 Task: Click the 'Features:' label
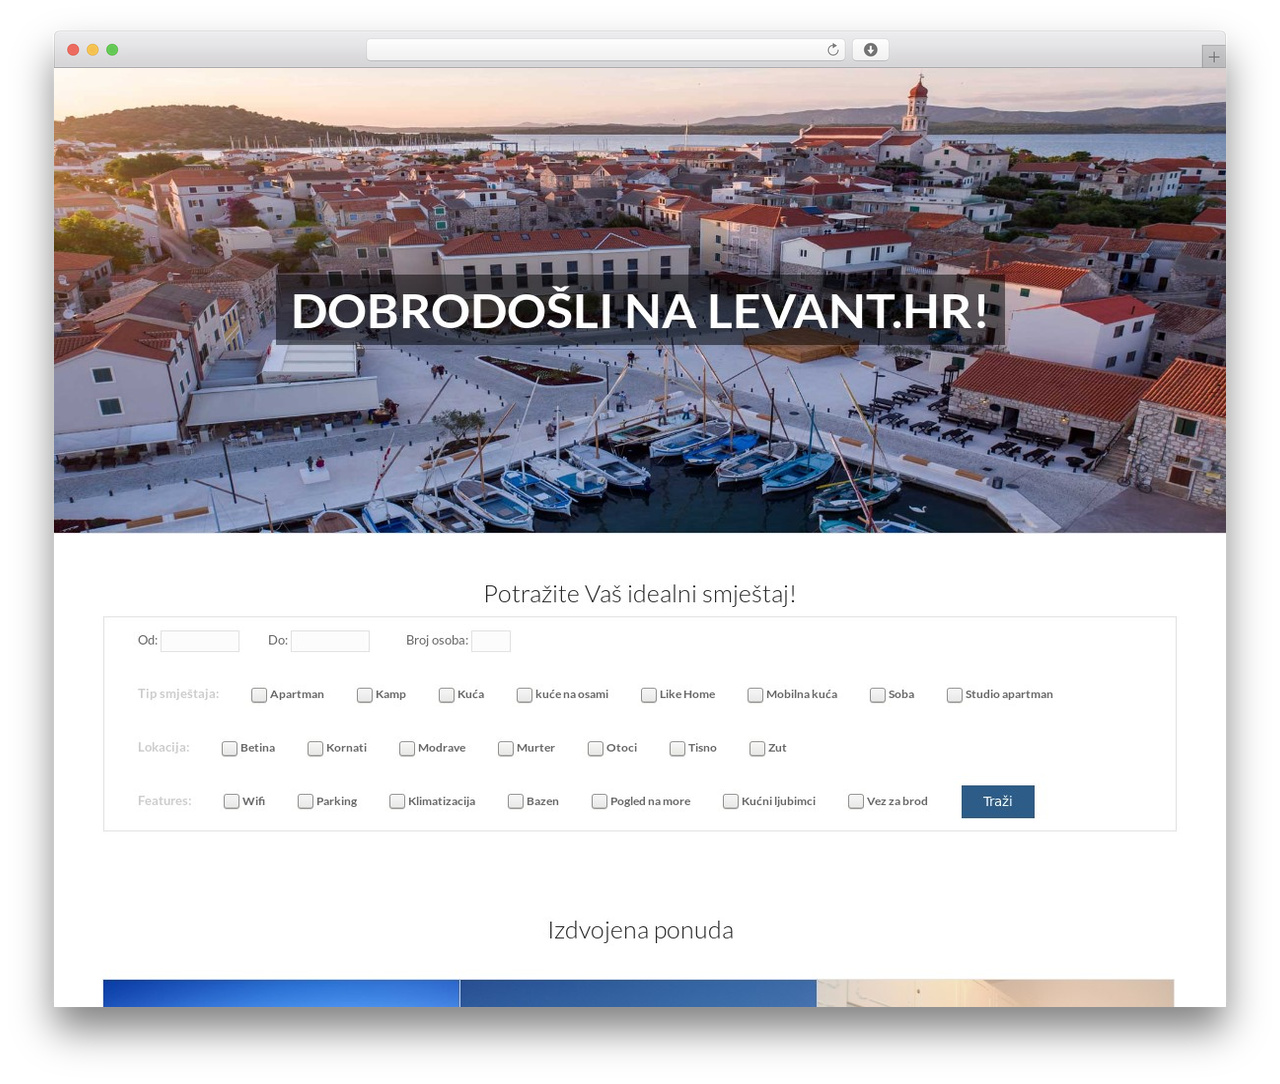[x=164, y=801]
